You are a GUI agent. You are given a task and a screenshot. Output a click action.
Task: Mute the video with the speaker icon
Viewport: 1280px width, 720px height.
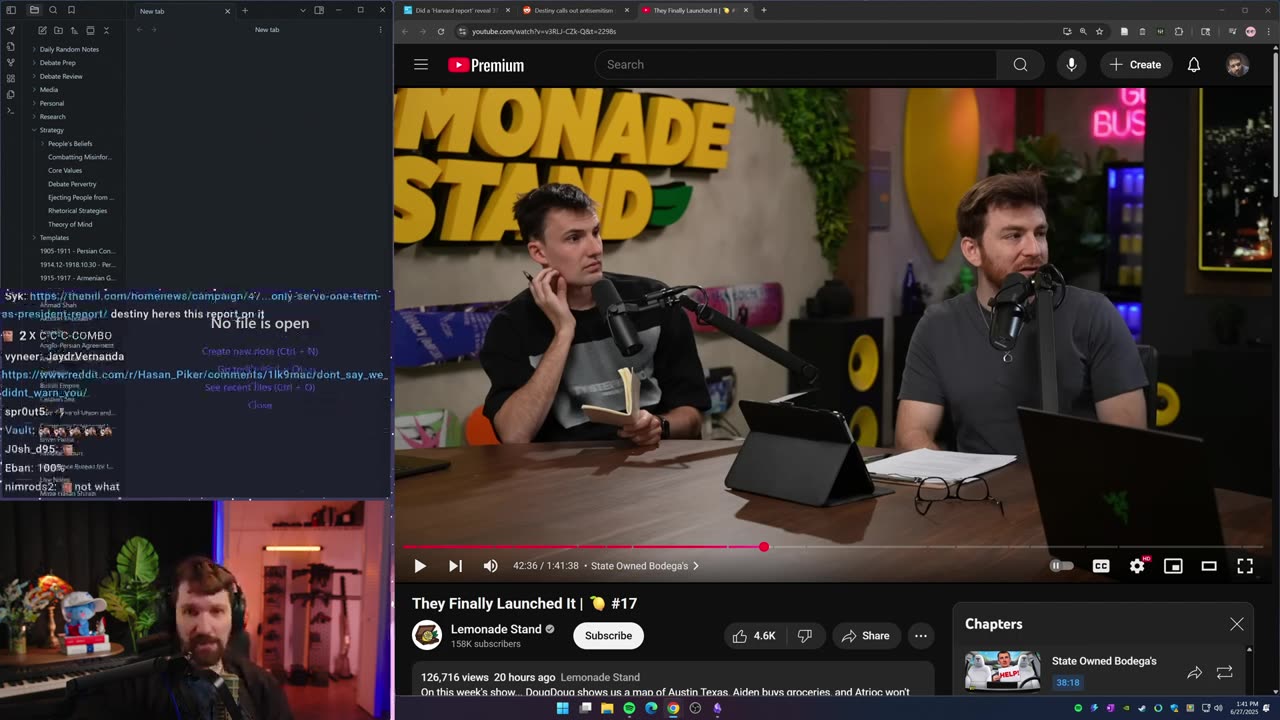click(490, 566)
